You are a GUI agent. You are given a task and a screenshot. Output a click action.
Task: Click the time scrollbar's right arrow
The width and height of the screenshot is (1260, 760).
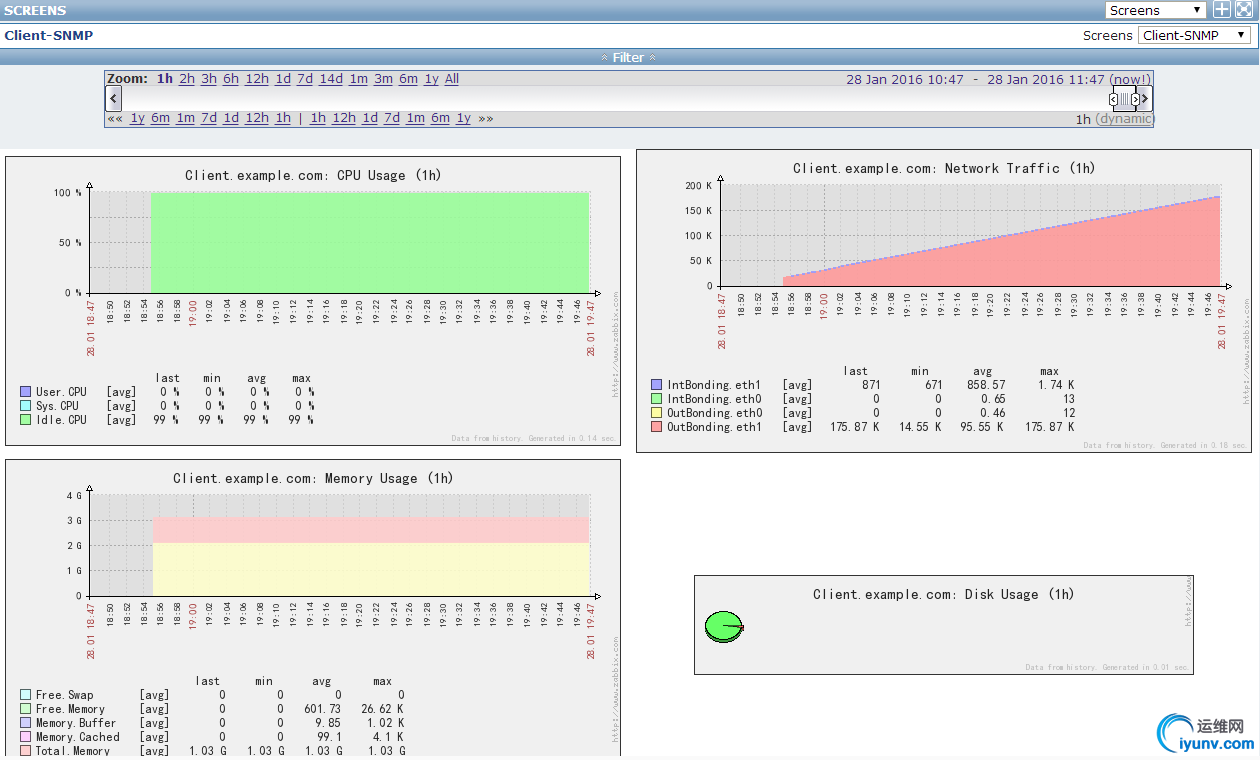coord(1146,98)
